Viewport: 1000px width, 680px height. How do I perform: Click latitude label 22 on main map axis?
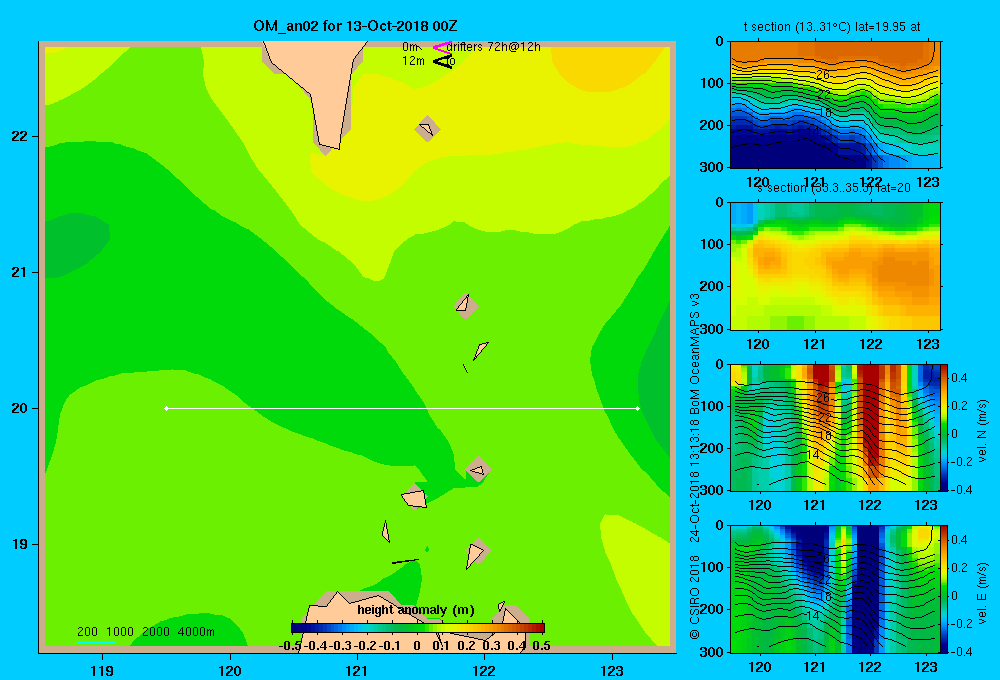[x=19, y=136]
